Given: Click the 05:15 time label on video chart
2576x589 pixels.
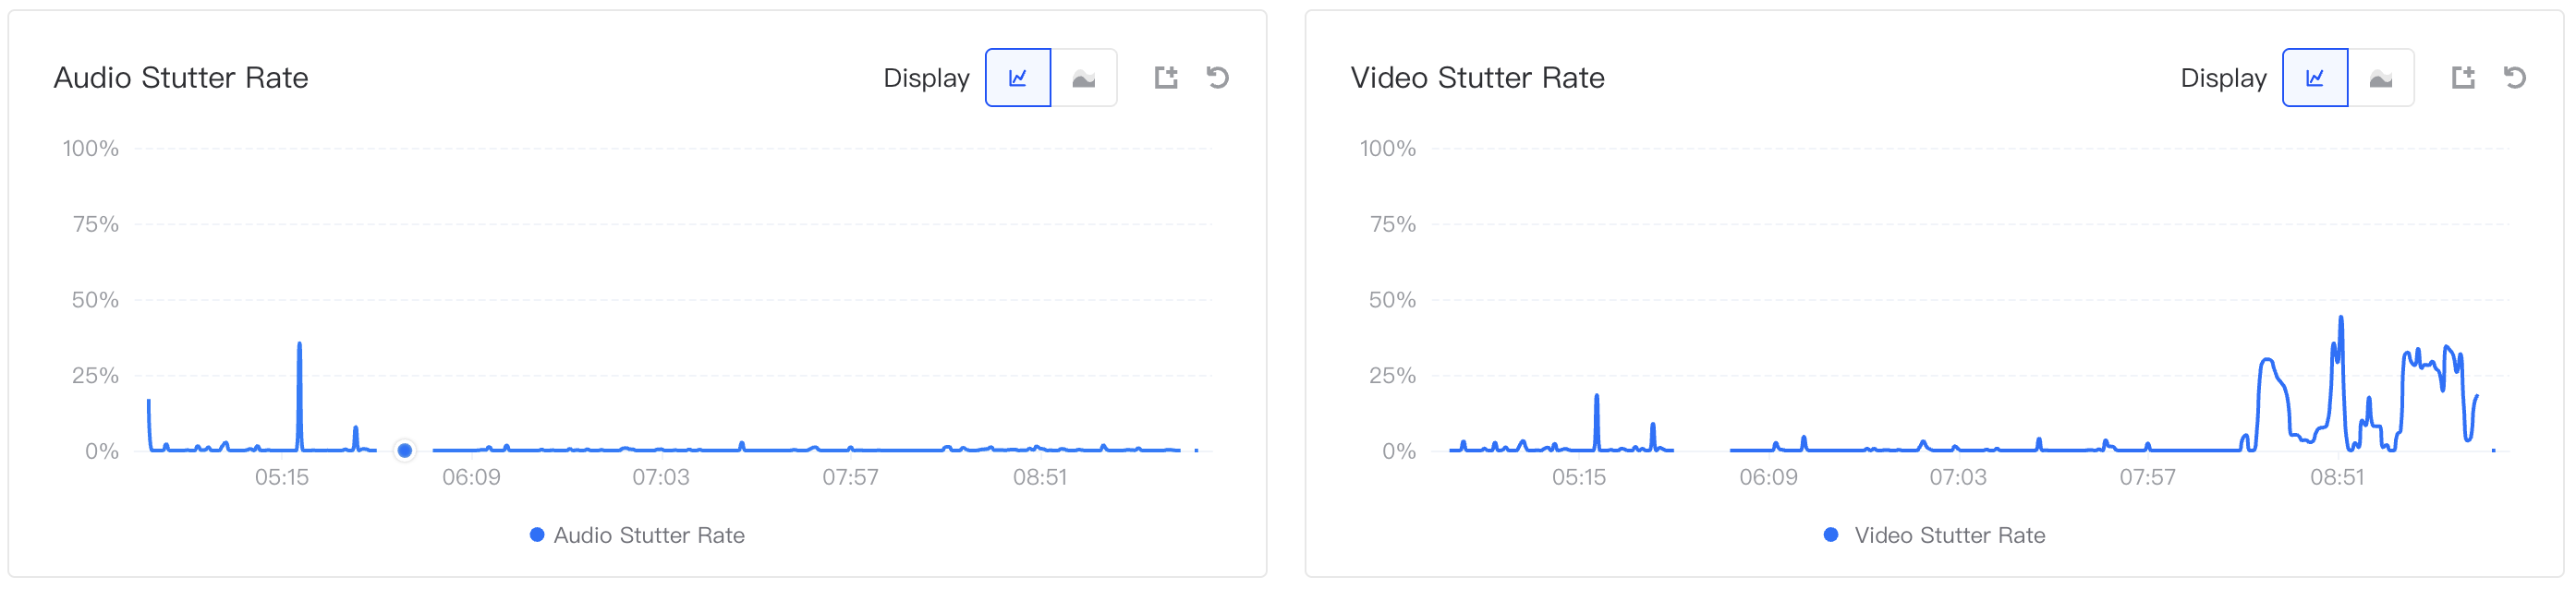Looking at the screenshot, I should tap(1578, 478).
